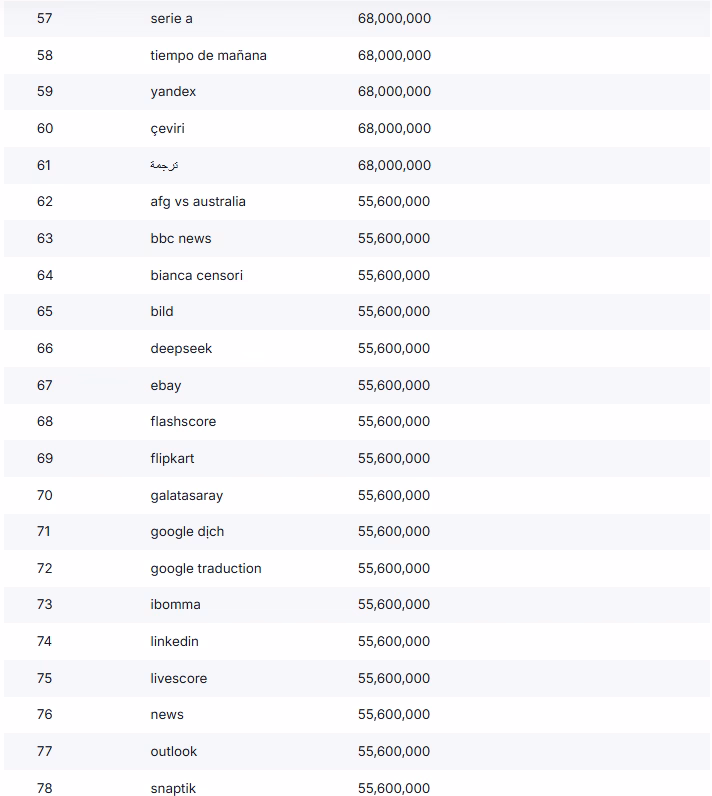This screenshot has width=712, height=796.
Task: Select the "tiempo de mañana" keyword cell
Action: pyautogui.click(x=208, y=55)
